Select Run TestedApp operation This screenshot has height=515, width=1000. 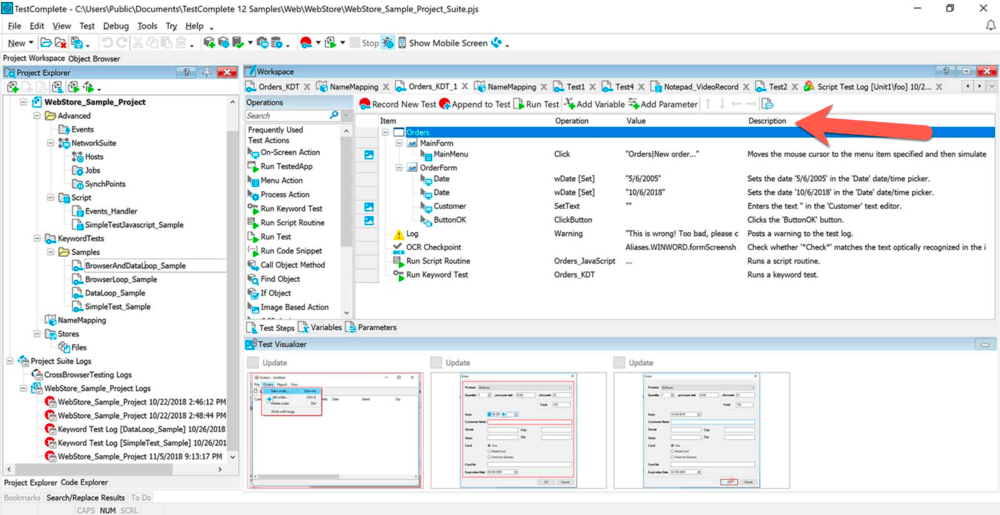[x=280, y=166]
